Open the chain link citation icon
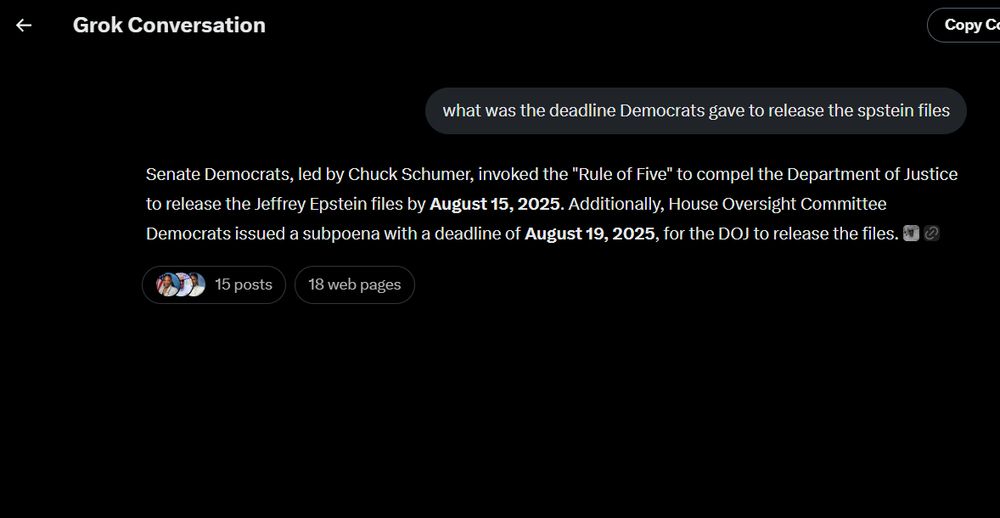This screenshot has height=518, width=1000. pos(932,234)
